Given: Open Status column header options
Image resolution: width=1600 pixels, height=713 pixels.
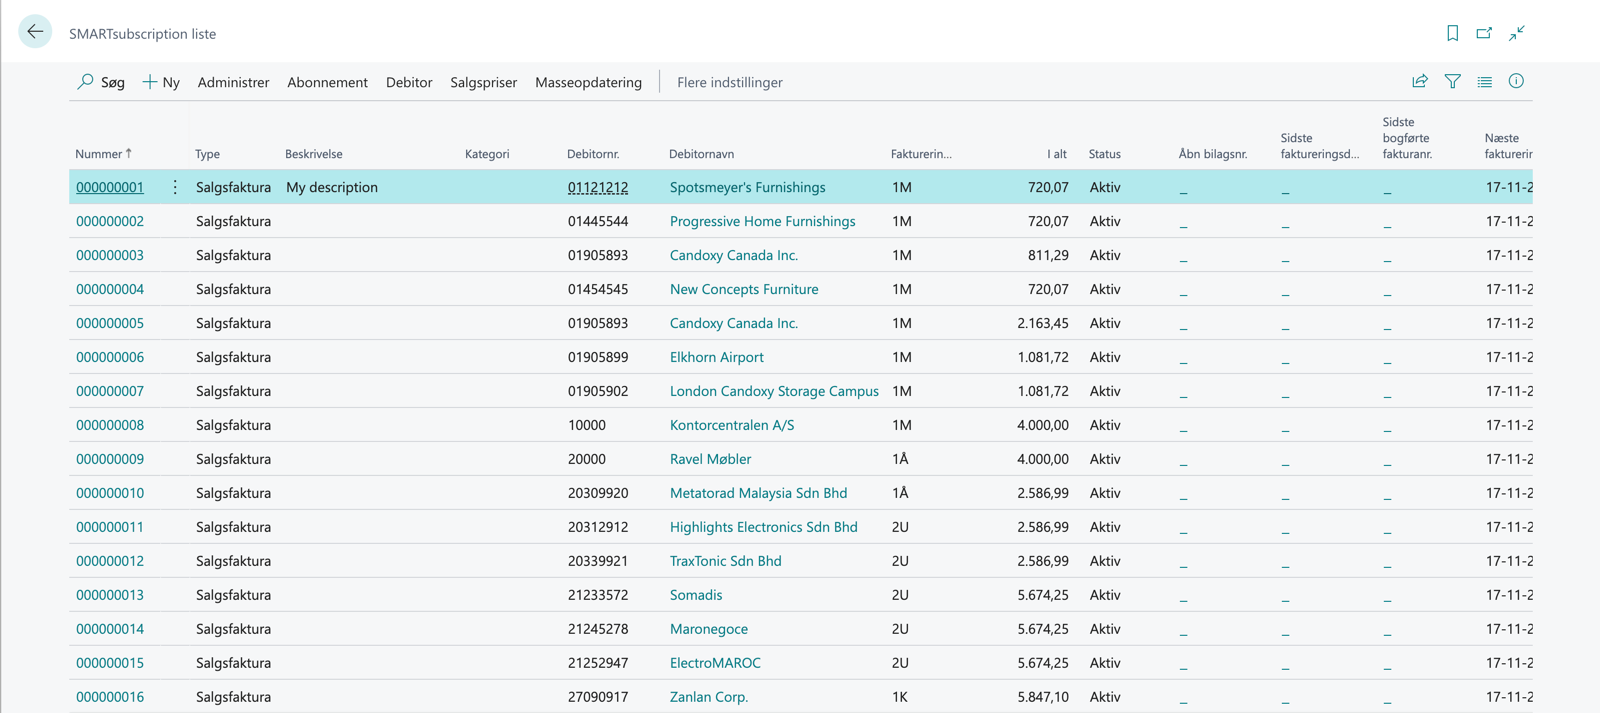Looking at the screenshot, I should click(1104, 154).
